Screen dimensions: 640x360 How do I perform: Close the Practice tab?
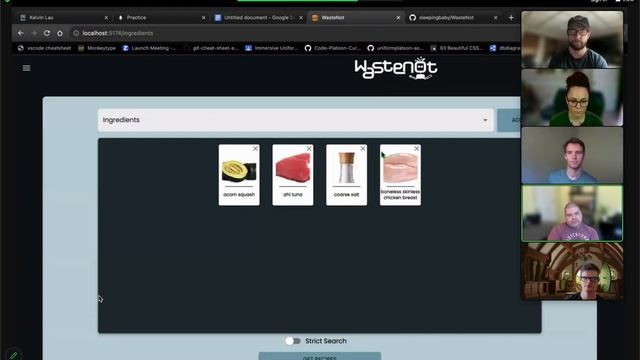pos(203,18)
